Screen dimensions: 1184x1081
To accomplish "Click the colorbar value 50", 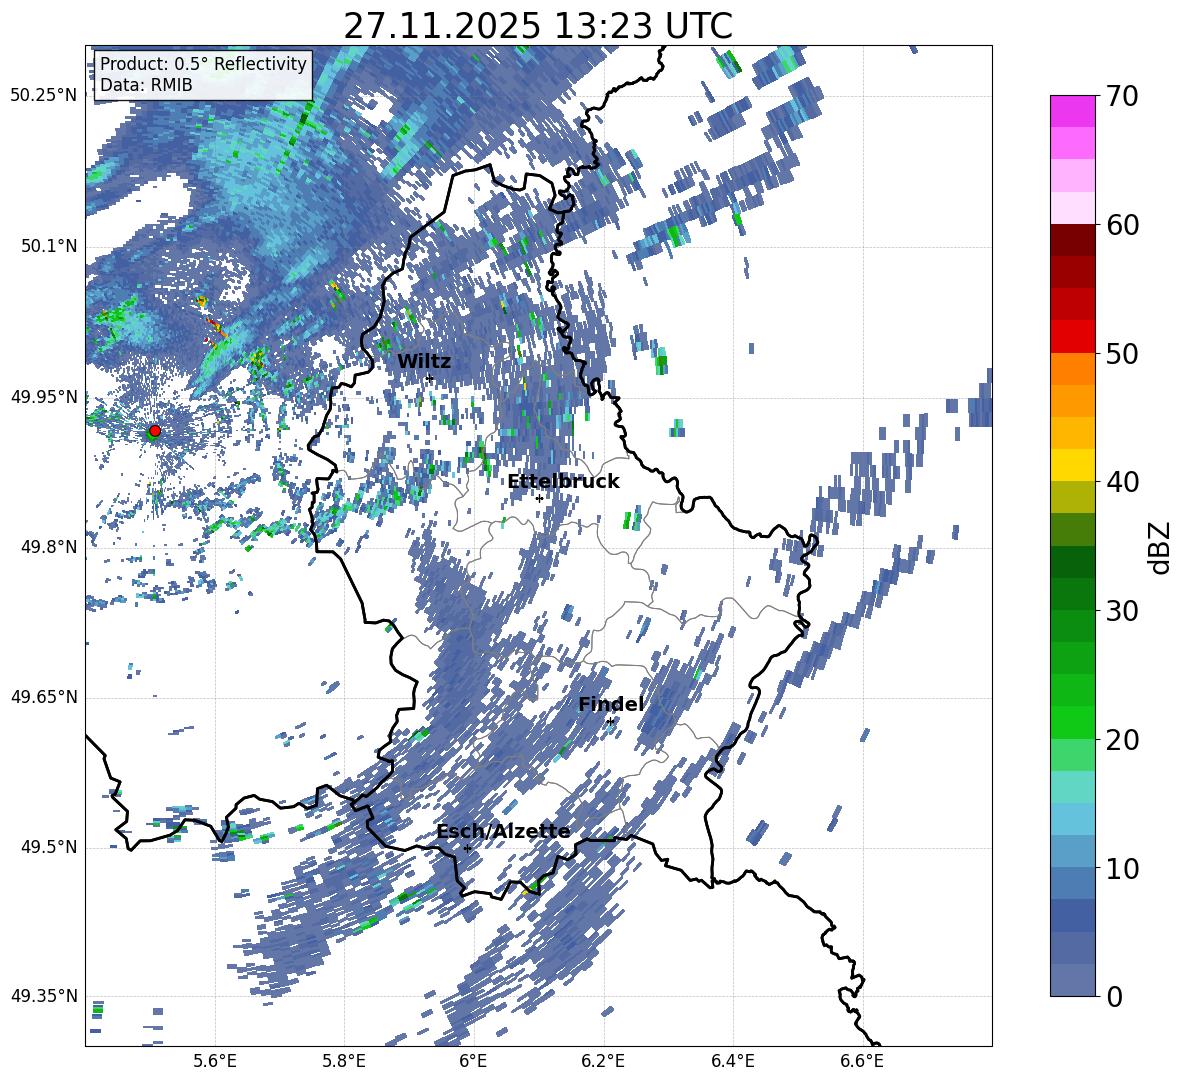I will point(1123,354).
